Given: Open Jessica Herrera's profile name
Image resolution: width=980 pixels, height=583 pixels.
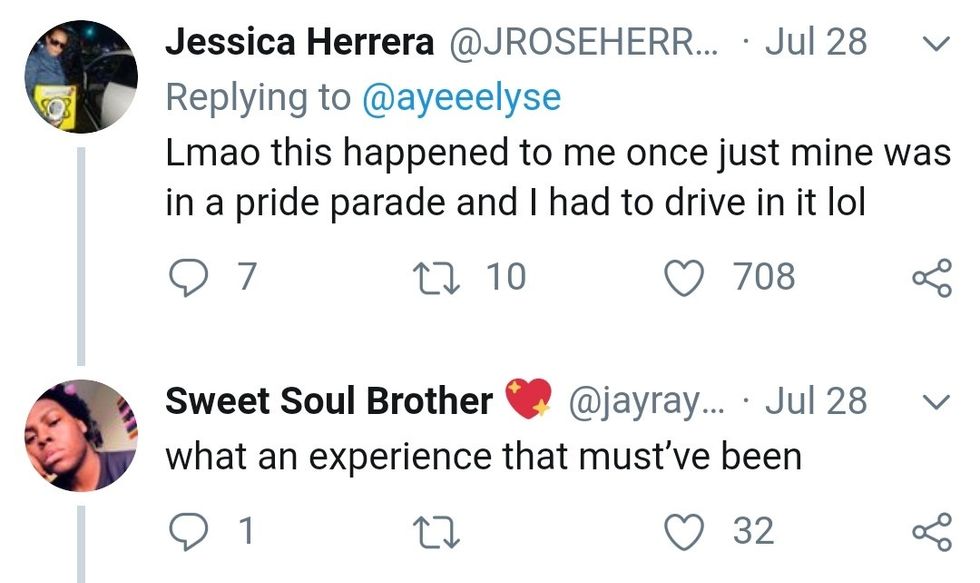Looking at the screenshot, I should click(299, 42).
